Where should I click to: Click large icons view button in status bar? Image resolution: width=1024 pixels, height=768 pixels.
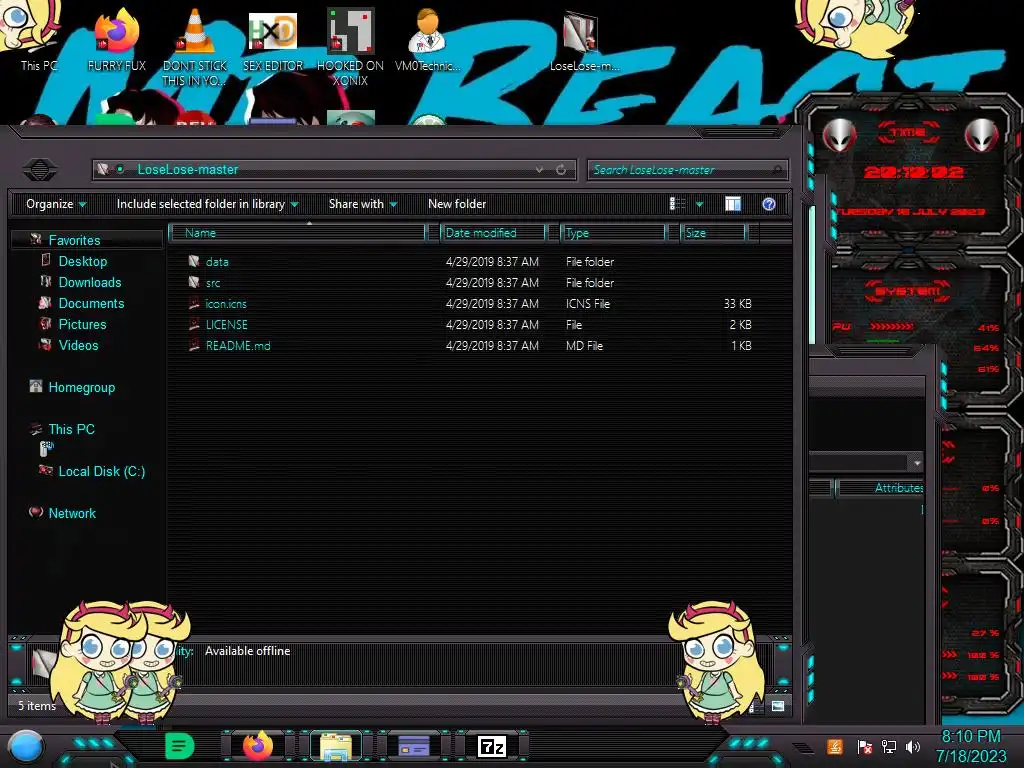778,706
